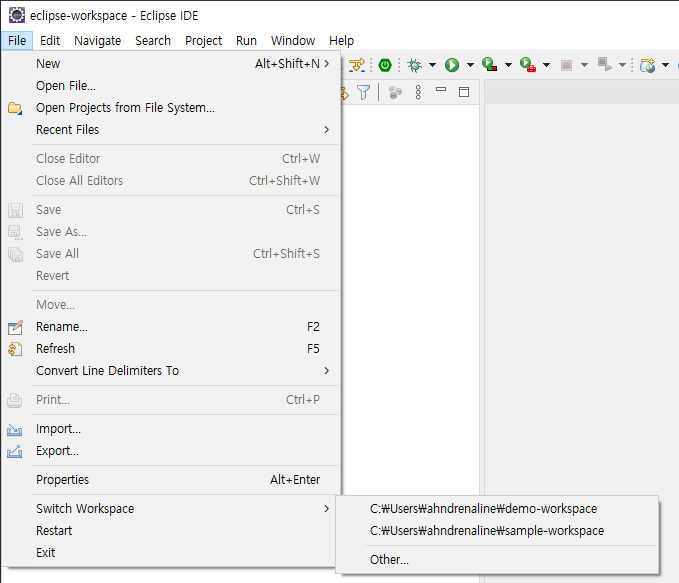Click folder icon beside Open Projects from File System
Screen dimensions: 679x583
(15, 108)
